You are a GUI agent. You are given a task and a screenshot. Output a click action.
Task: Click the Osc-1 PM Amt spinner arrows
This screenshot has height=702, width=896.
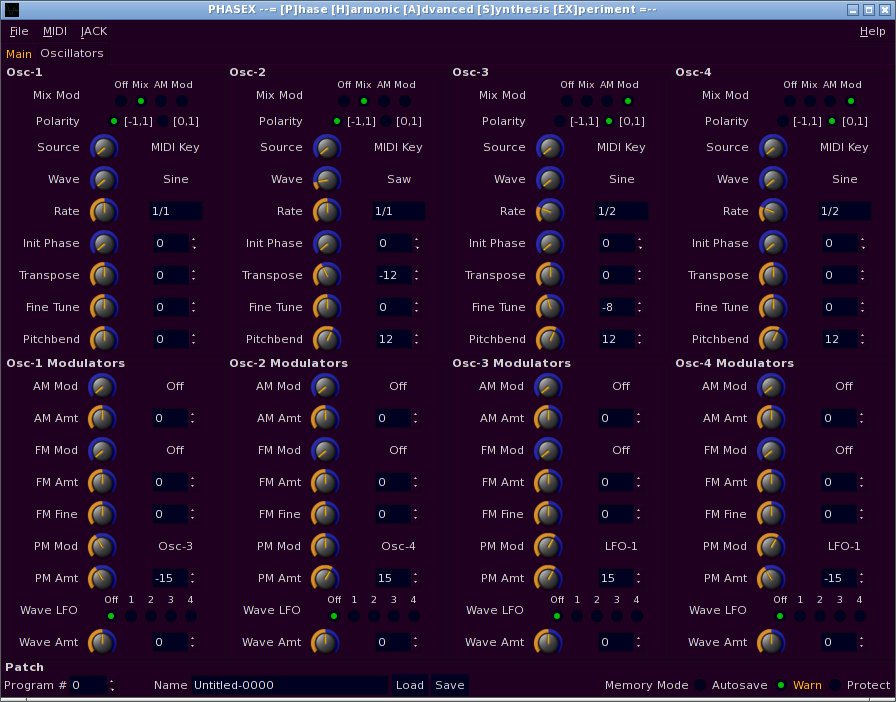[193, 579]
